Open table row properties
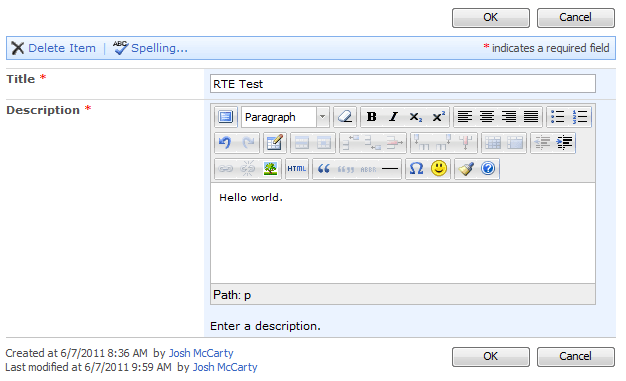The width and height of the screenshot is (626, 381). pyautogui.click(x=301, y=143)
